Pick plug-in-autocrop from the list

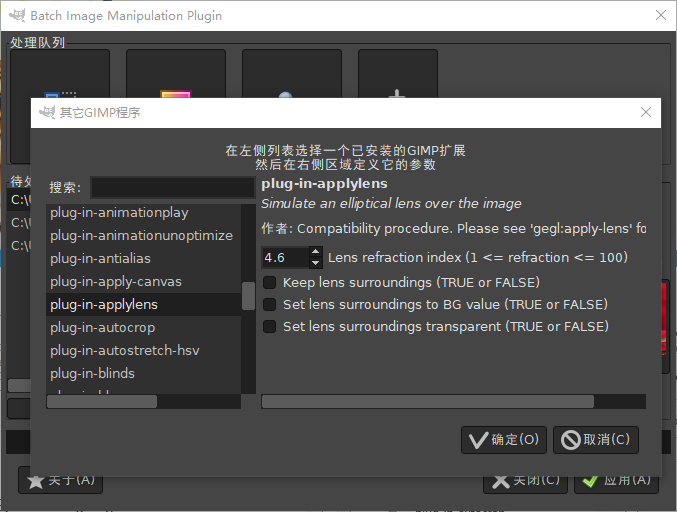coord(143,327)
